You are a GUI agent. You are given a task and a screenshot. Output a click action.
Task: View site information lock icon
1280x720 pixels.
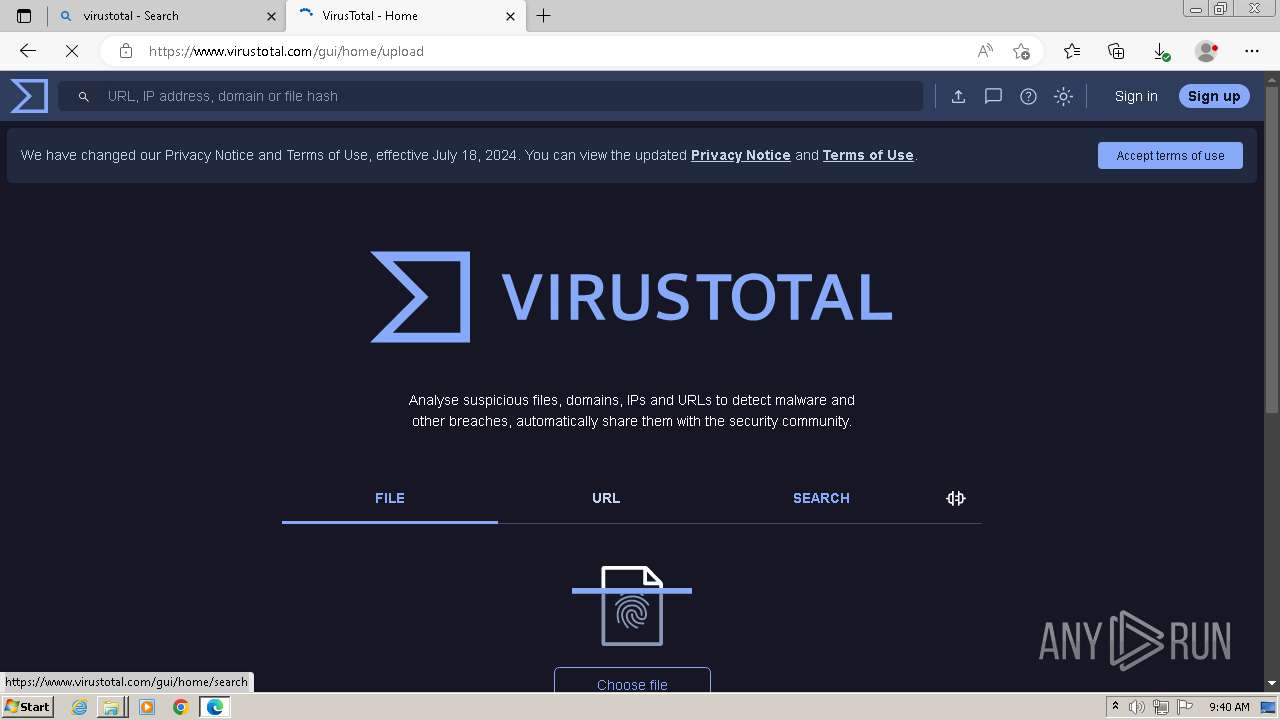[126, 51]
